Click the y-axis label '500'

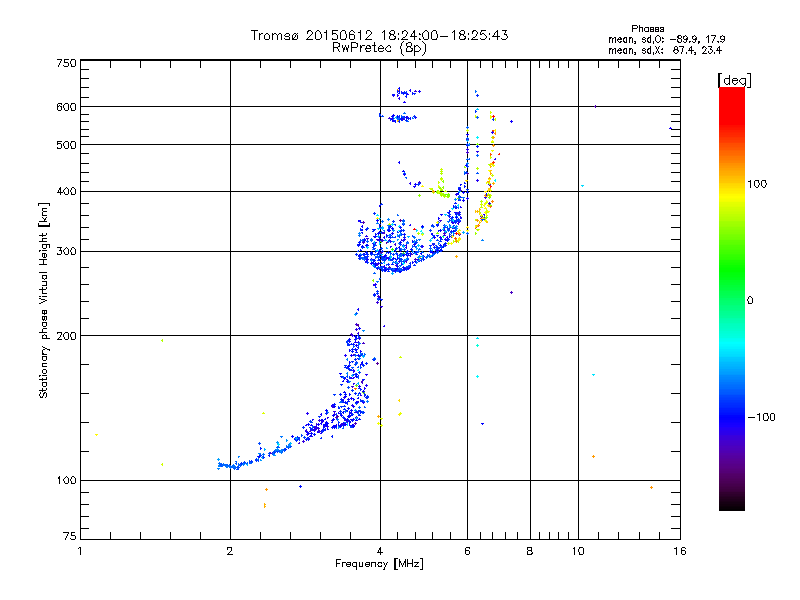click(x=66, y=145)
